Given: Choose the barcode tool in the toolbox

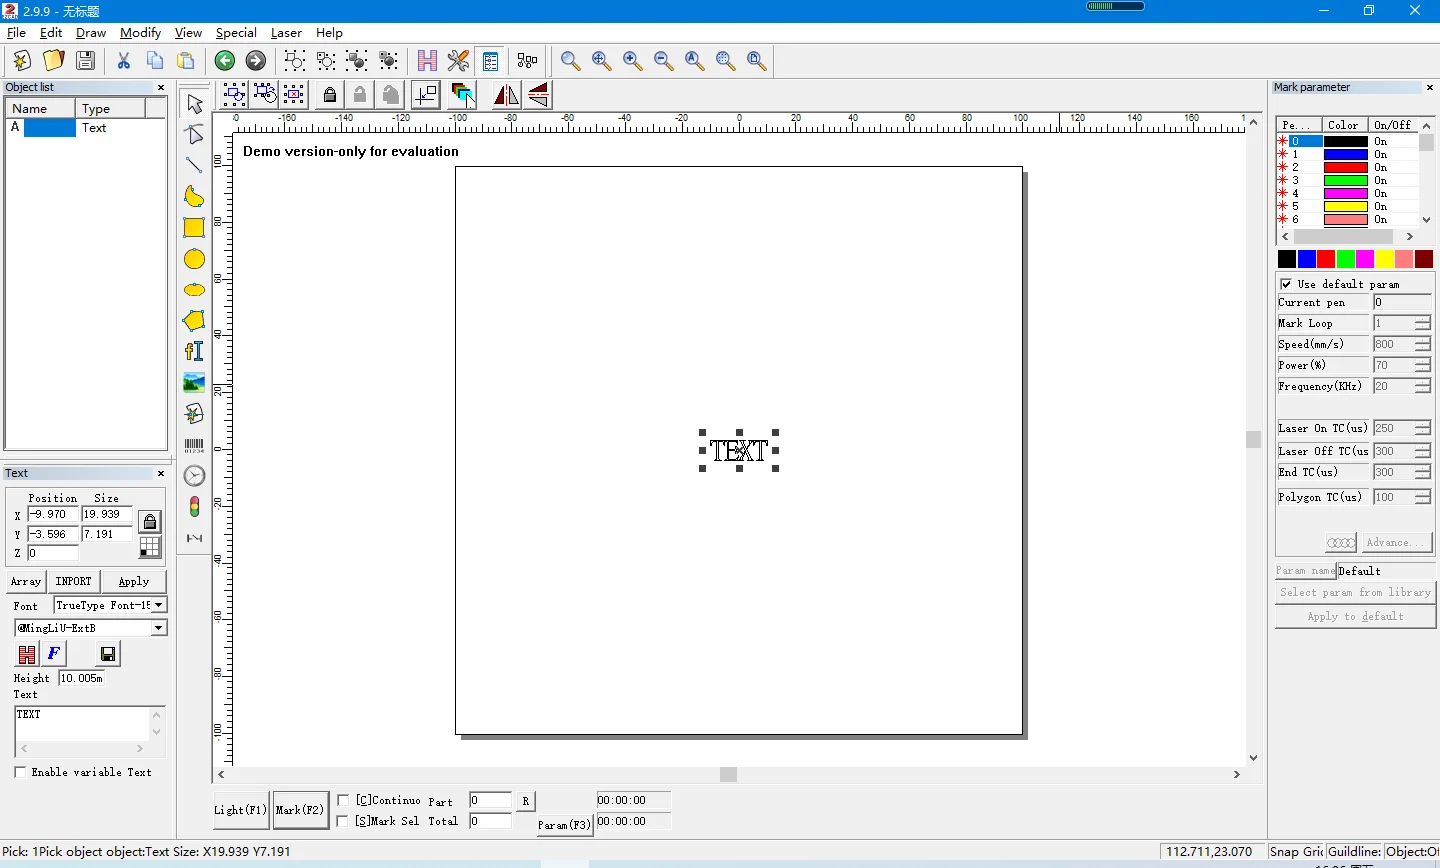Looking at the screenshot, I should [x=194, y=445].
